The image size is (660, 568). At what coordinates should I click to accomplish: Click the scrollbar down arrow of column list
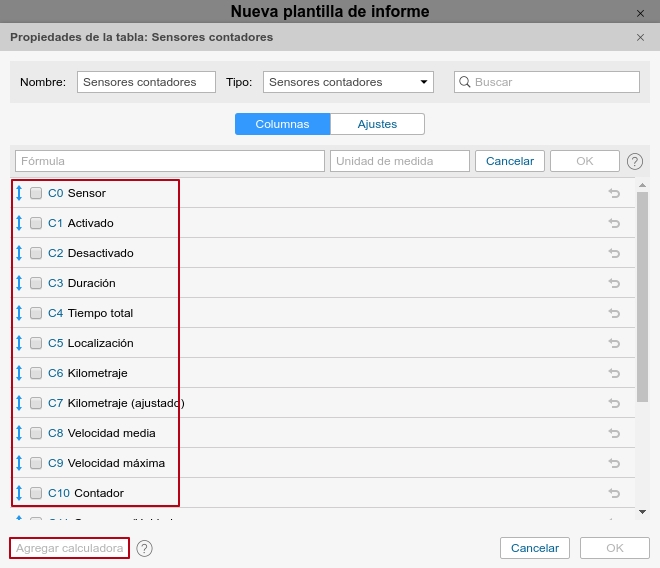point(642,511)
